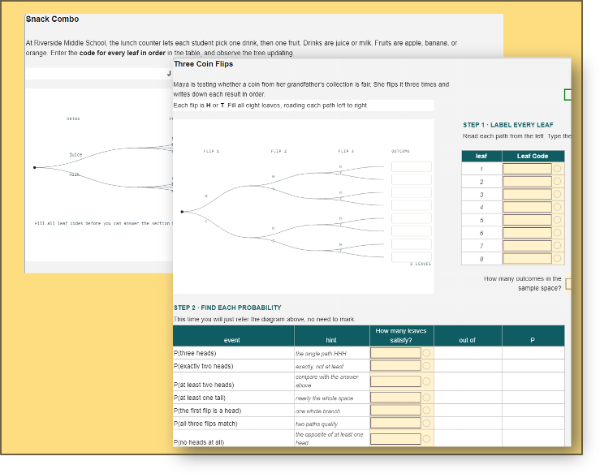Click the P result cell for P(no heads at all)
Screen dimensions: 600x475
coord(533,438)
